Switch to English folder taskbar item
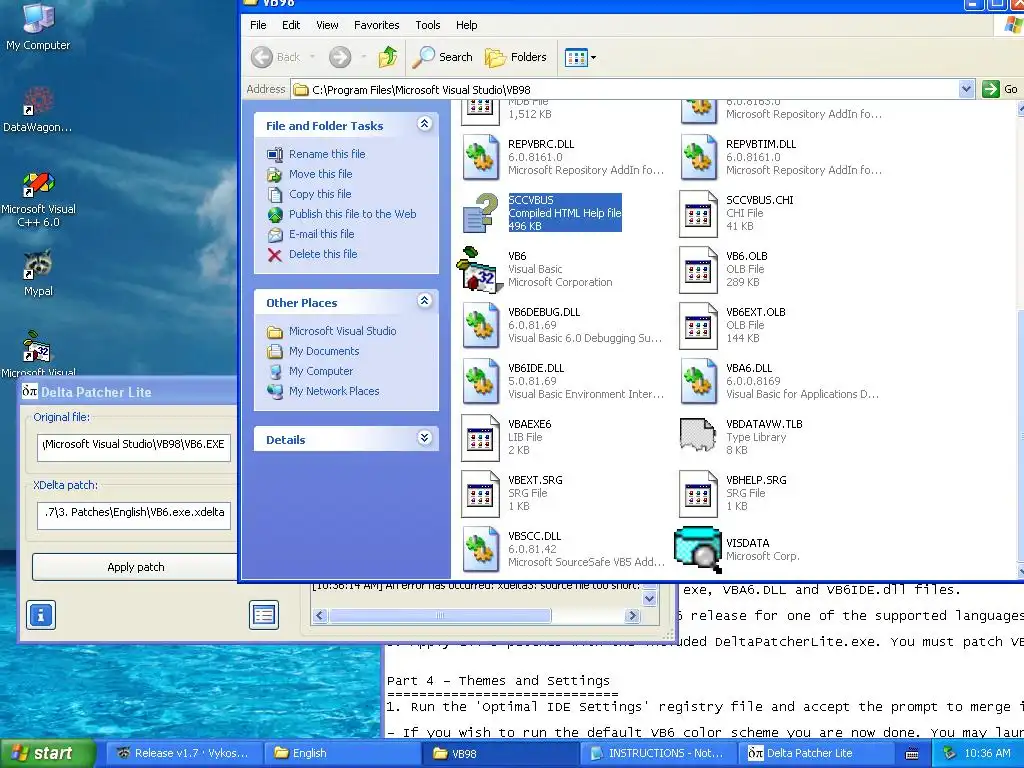This screenshot has width=1024, height=768. [342, 754]
